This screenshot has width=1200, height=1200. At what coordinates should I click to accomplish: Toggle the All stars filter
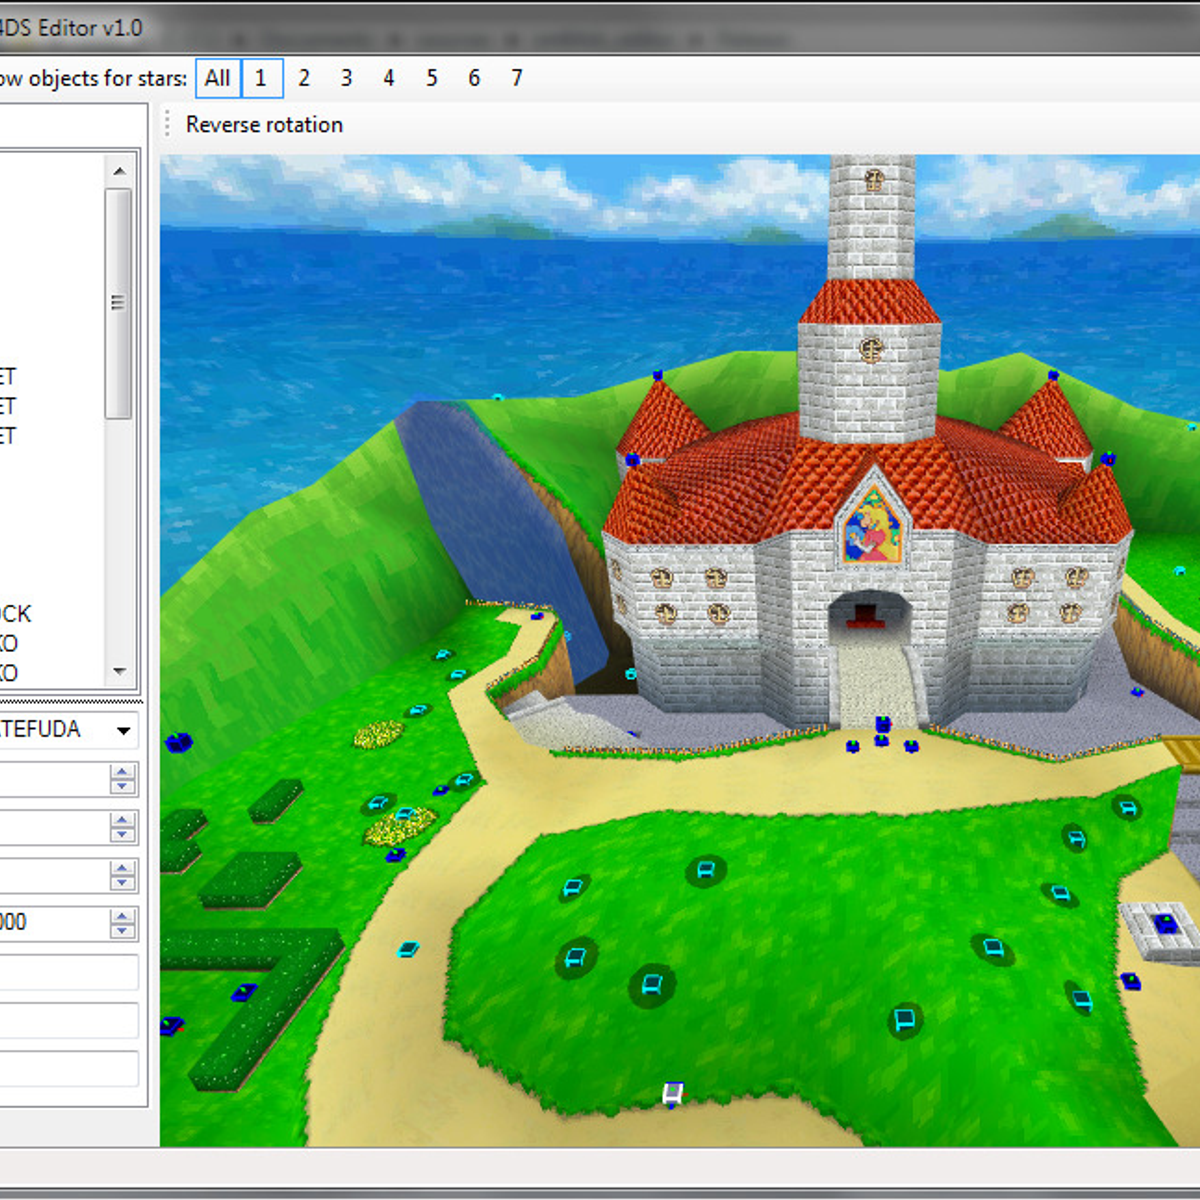click(218, 78)
